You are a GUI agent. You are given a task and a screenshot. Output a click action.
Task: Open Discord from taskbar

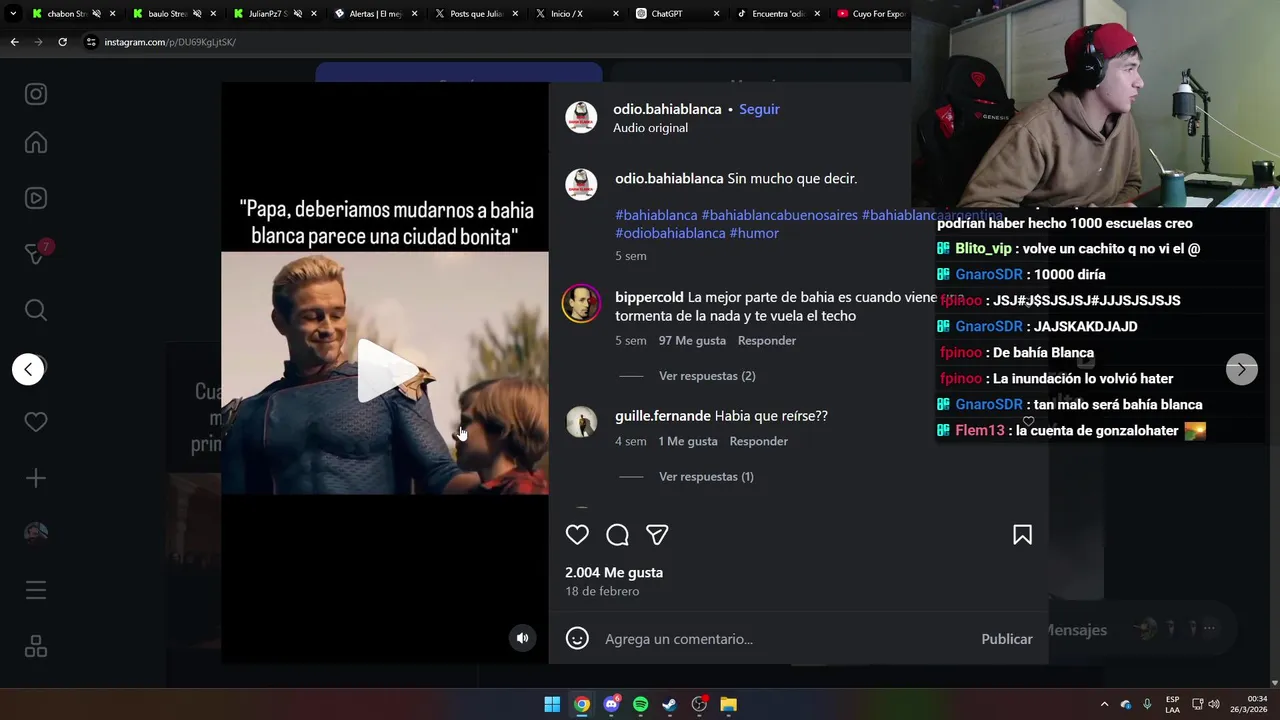pyautogui.click(x=611, y=704)
